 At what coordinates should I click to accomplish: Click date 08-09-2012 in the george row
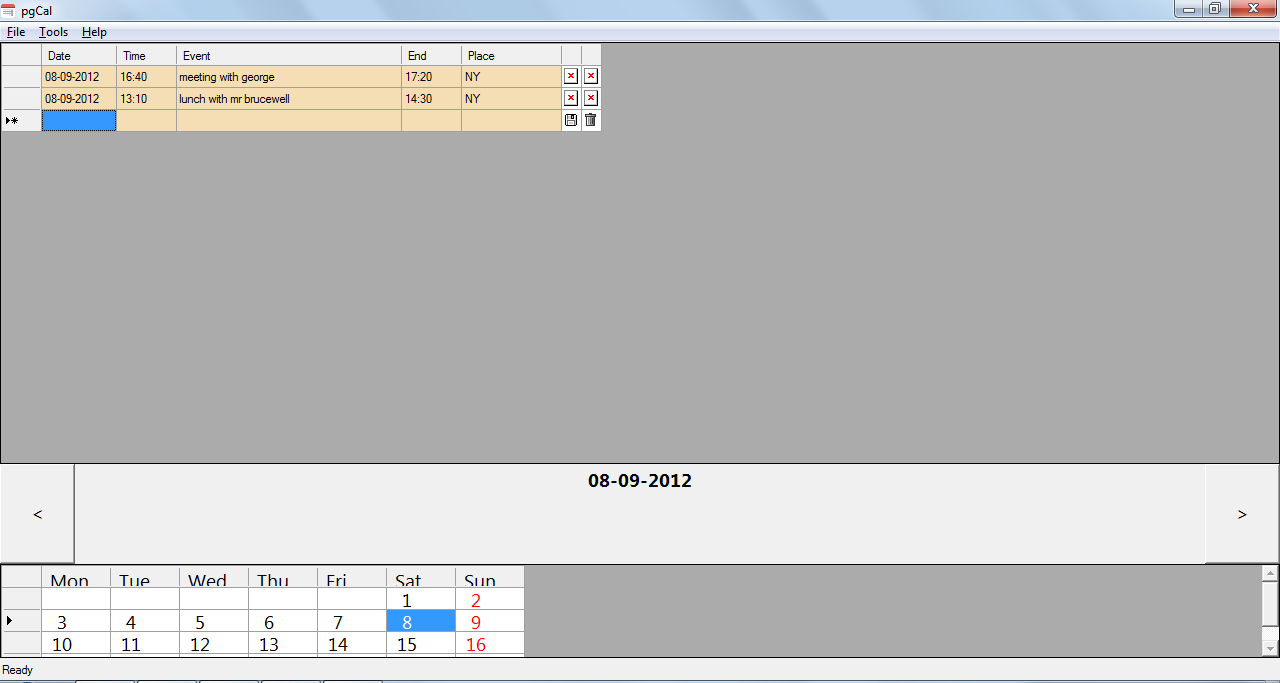(79, 76)
